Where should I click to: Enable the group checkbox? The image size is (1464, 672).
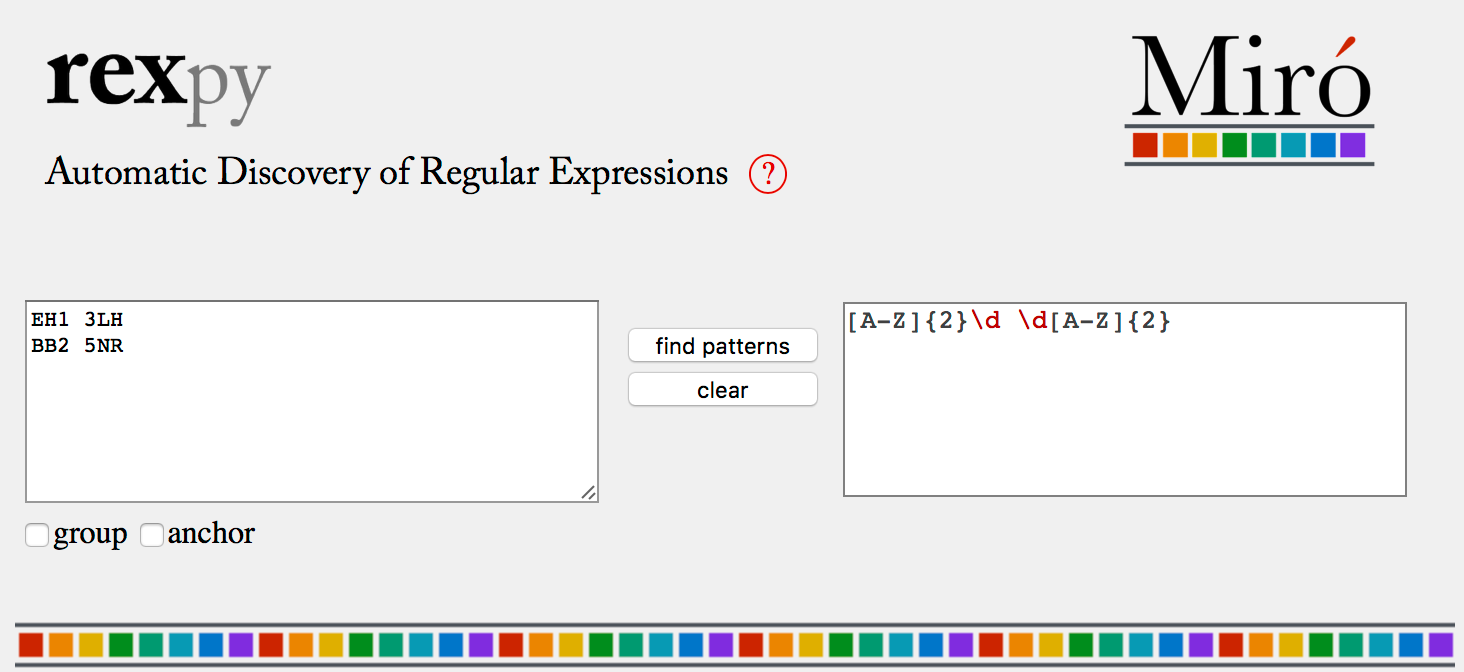(37, 536)
